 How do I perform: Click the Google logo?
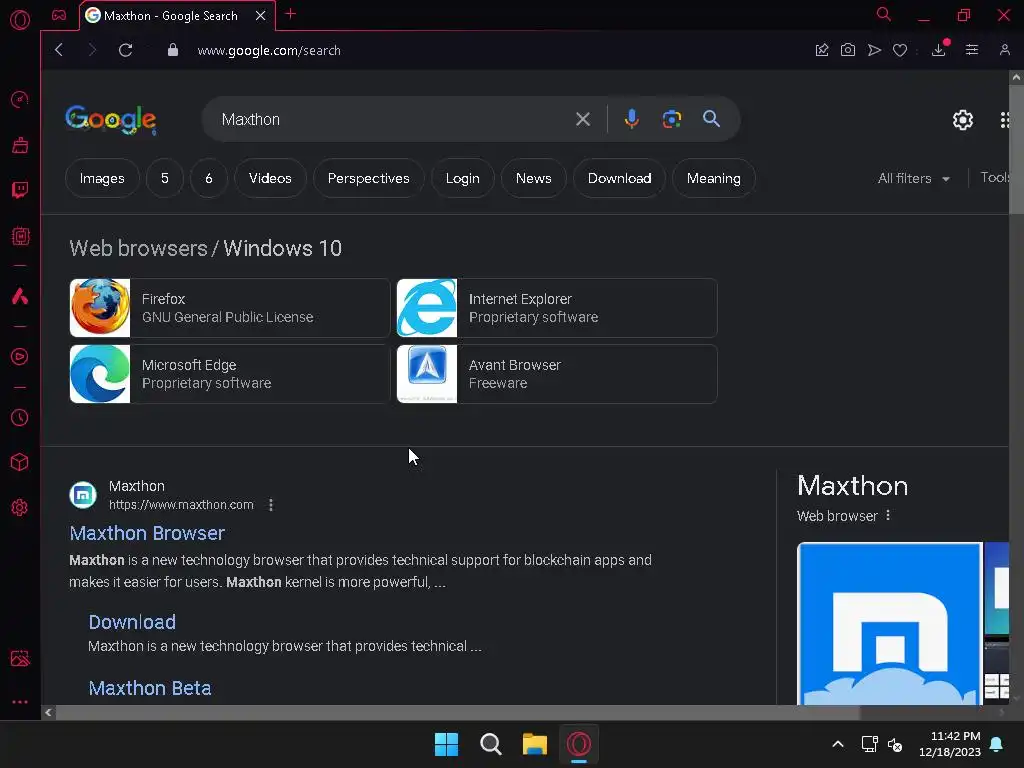tap(111, 120)
